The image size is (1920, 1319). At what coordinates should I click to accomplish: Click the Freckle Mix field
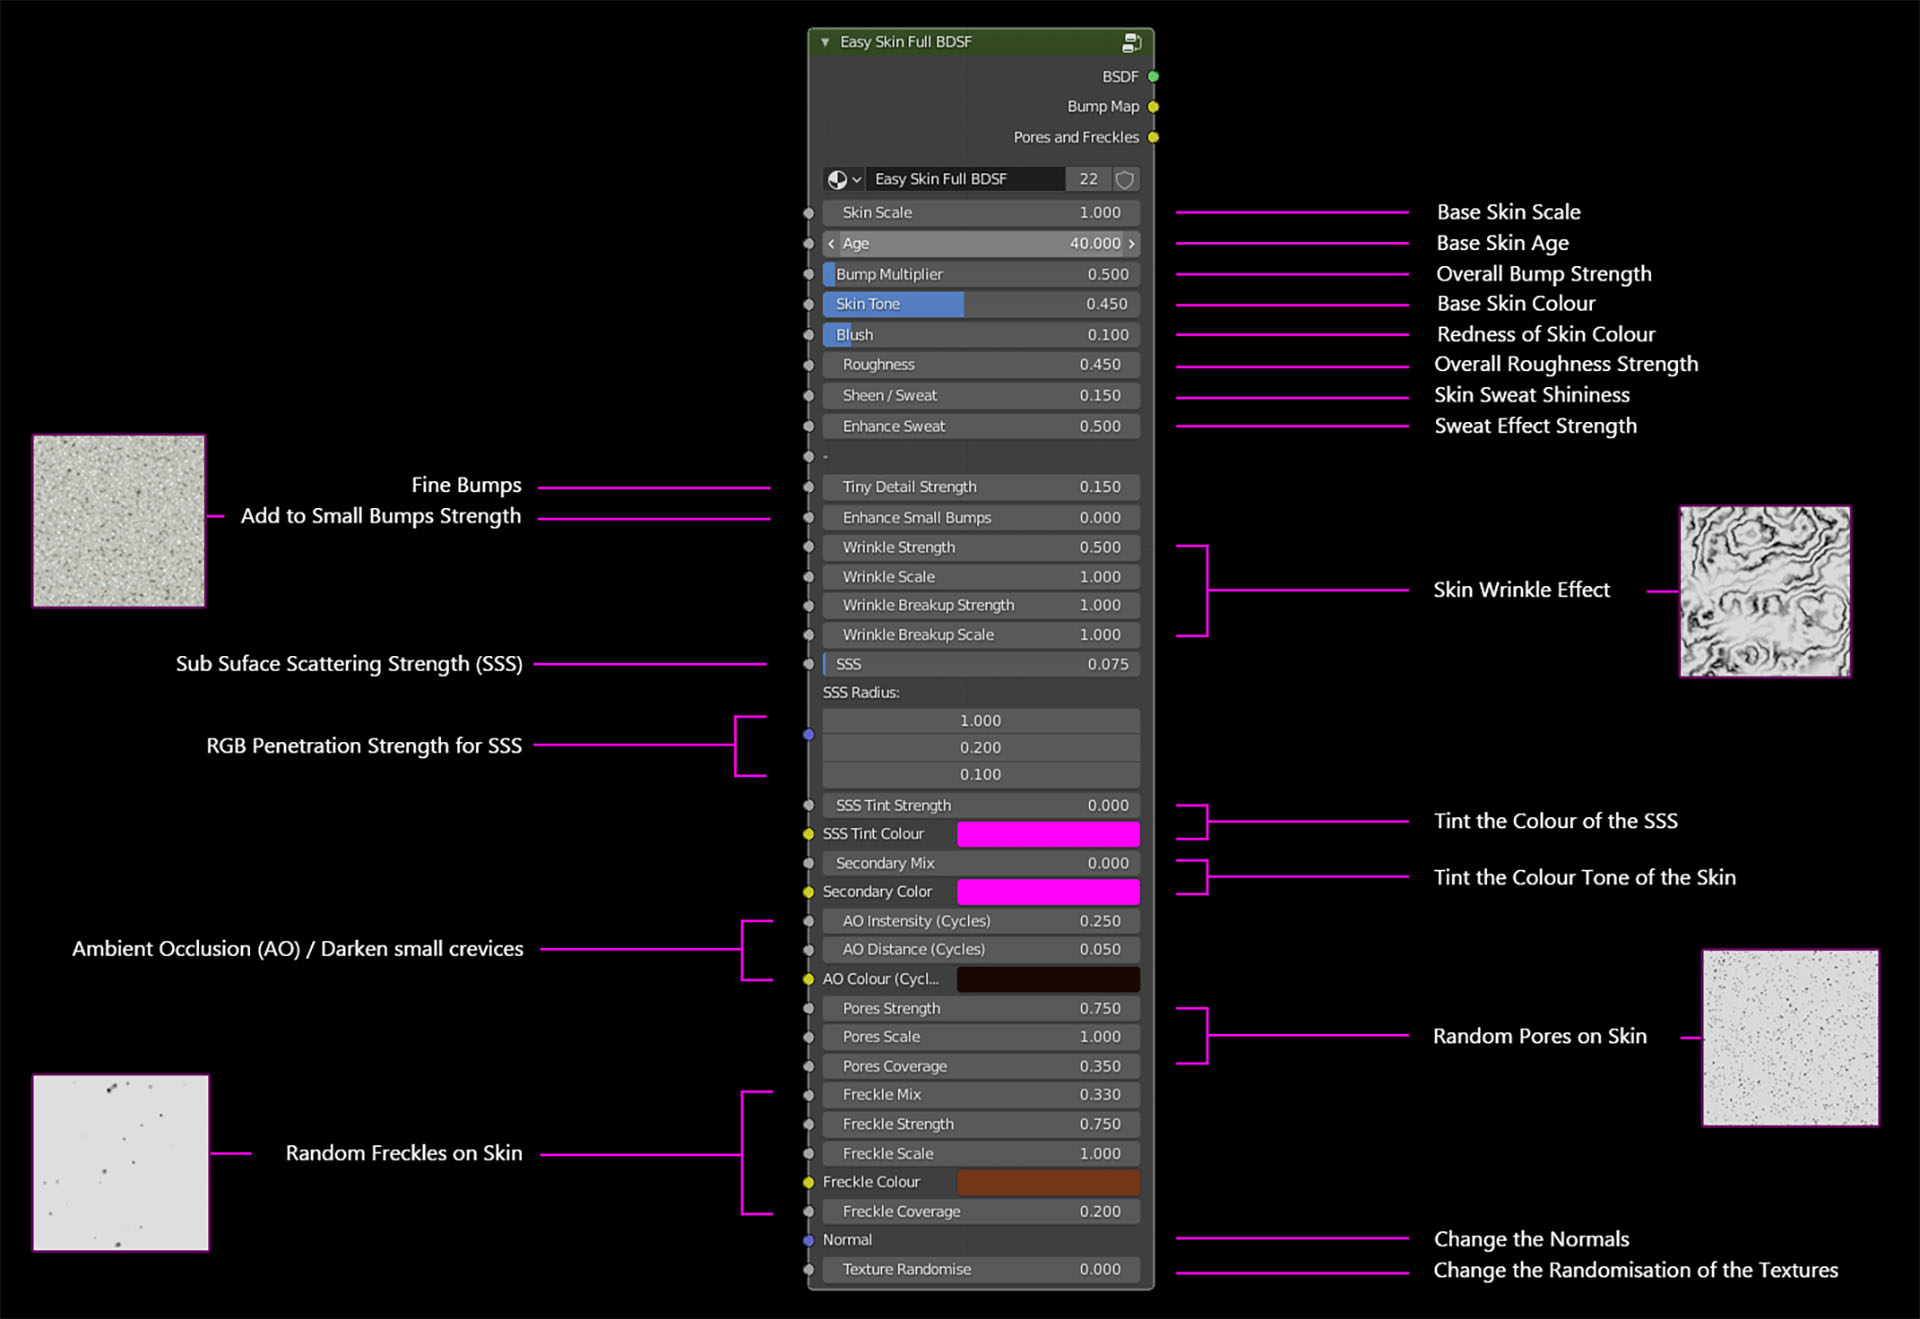click(981, 1095)
